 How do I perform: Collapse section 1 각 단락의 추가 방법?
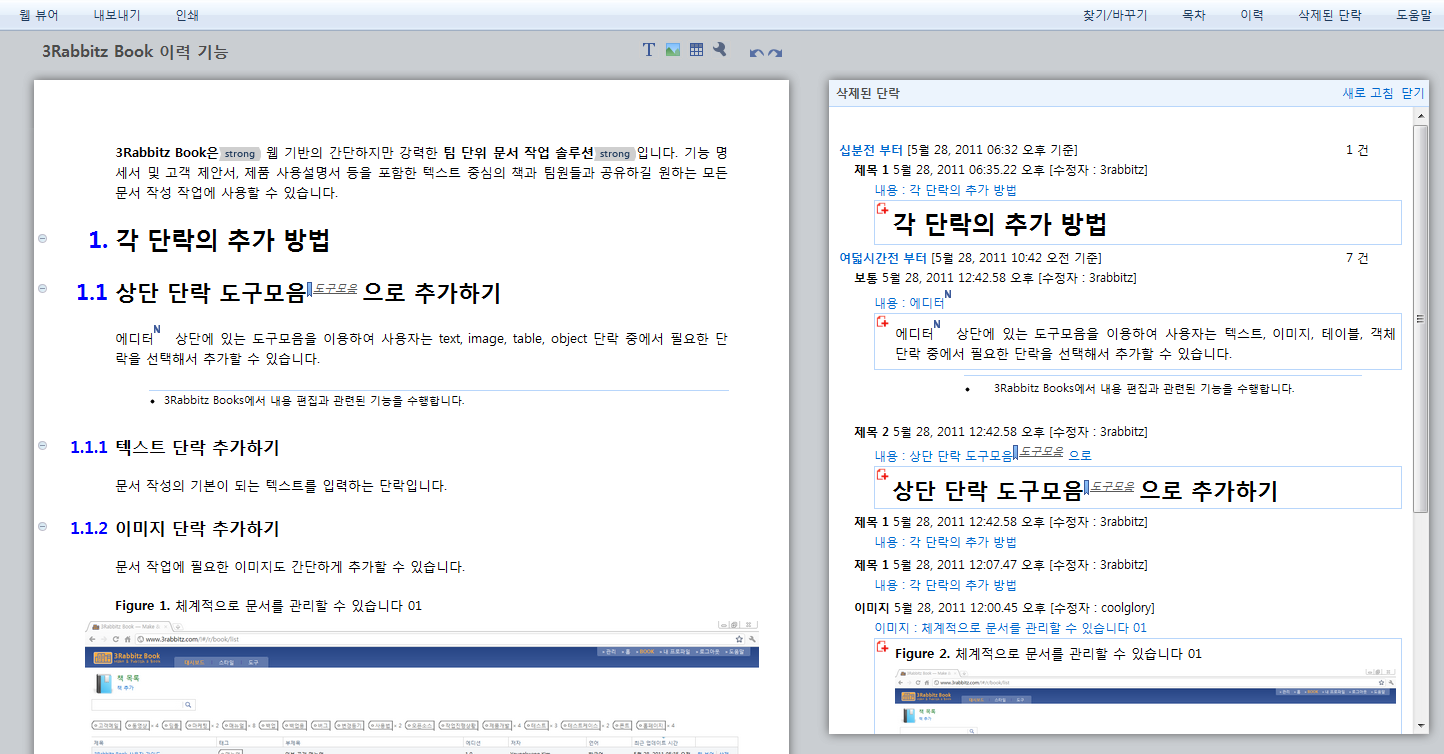(42, 238)
